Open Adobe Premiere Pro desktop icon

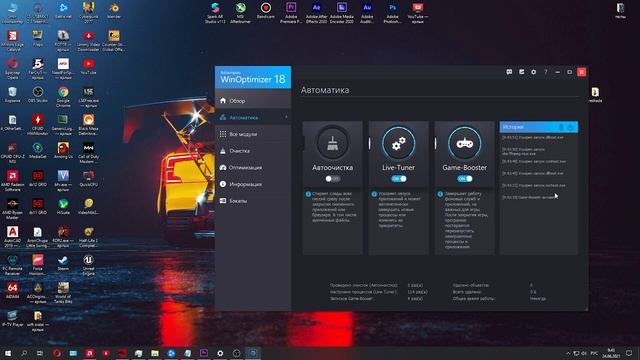[x=291, y=12]
